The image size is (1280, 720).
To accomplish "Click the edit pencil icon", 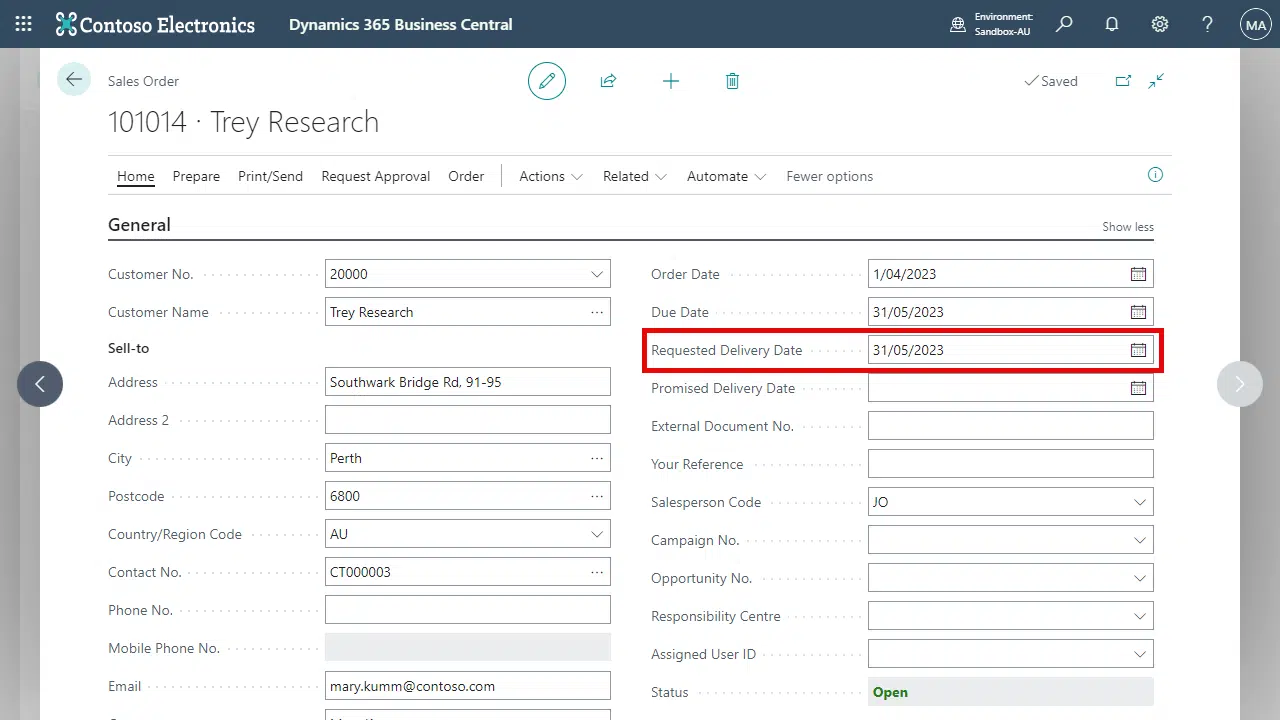I will [x=547, y=81].
